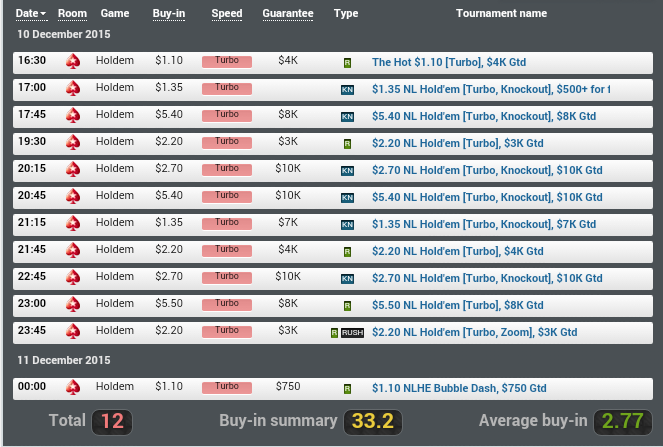Click the 16:30 start time
This screenshot has height=447, width=663.
tap(32, 60)
